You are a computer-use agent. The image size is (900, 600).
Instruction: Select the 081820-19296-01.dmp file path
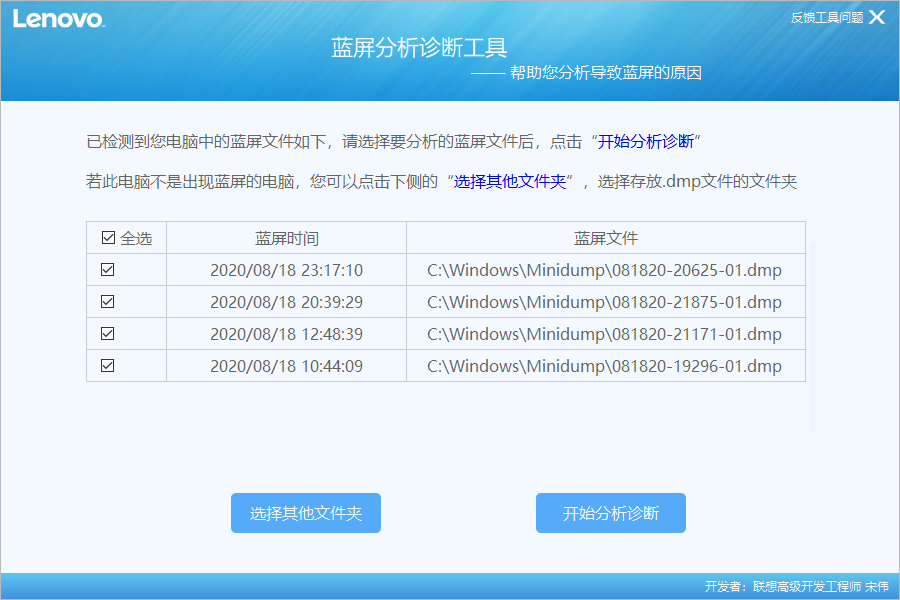[604, 366]
